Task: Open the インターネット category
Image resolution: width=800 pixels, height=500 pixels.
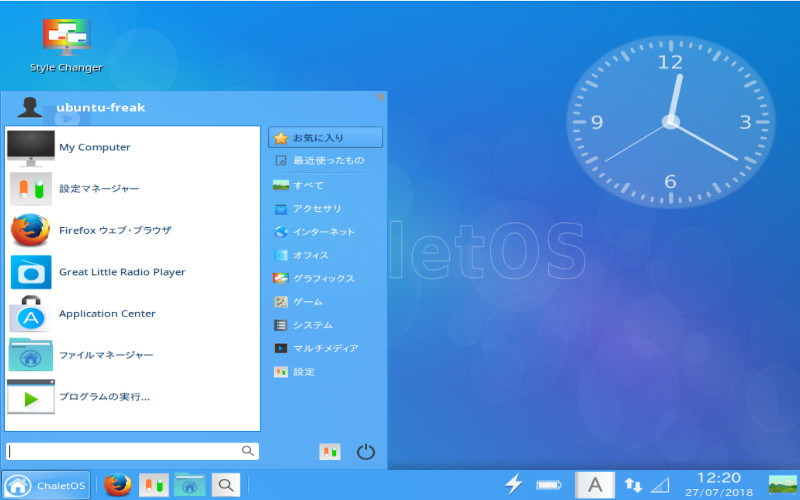Action: tap(326, 232)
